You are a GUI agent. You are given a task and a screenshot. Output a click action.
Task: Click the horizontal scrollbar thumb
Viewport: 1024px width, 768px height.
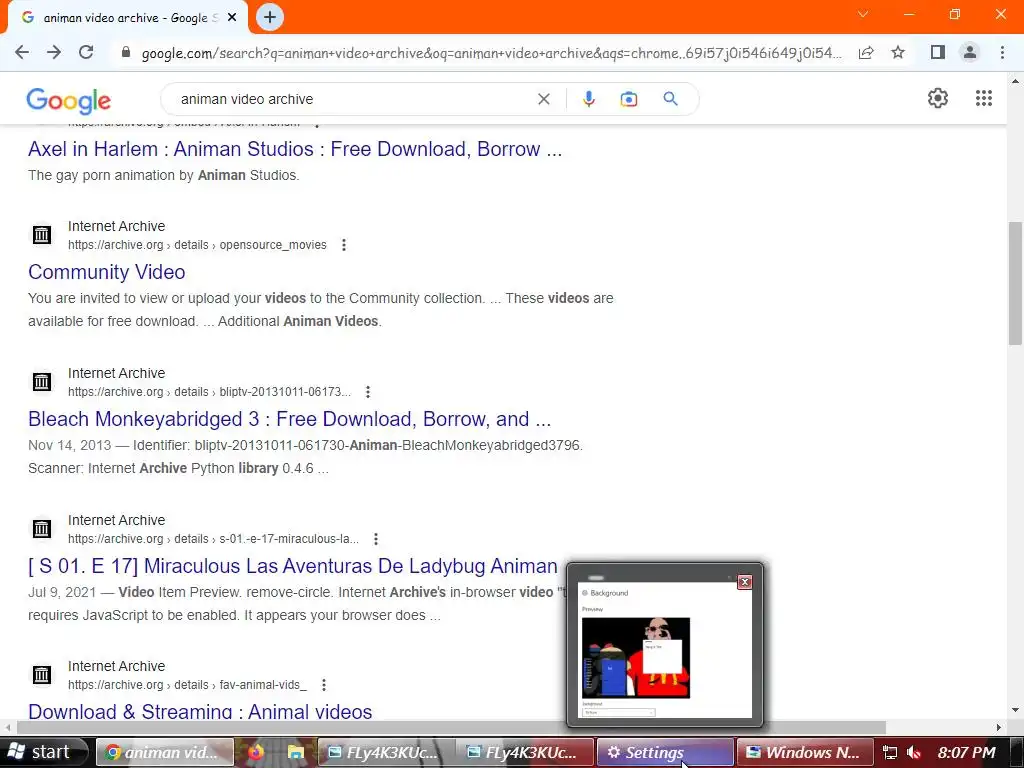[x=451, y=727]
